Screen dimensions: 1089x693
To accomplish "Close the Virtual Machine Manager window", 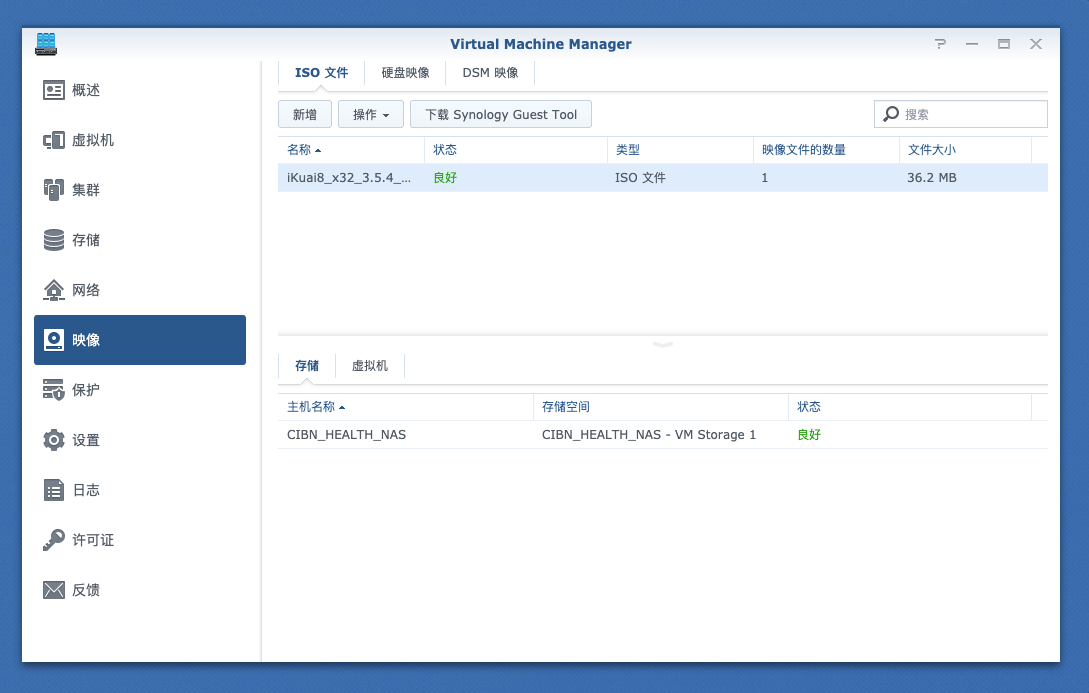I will [1036, 44].
